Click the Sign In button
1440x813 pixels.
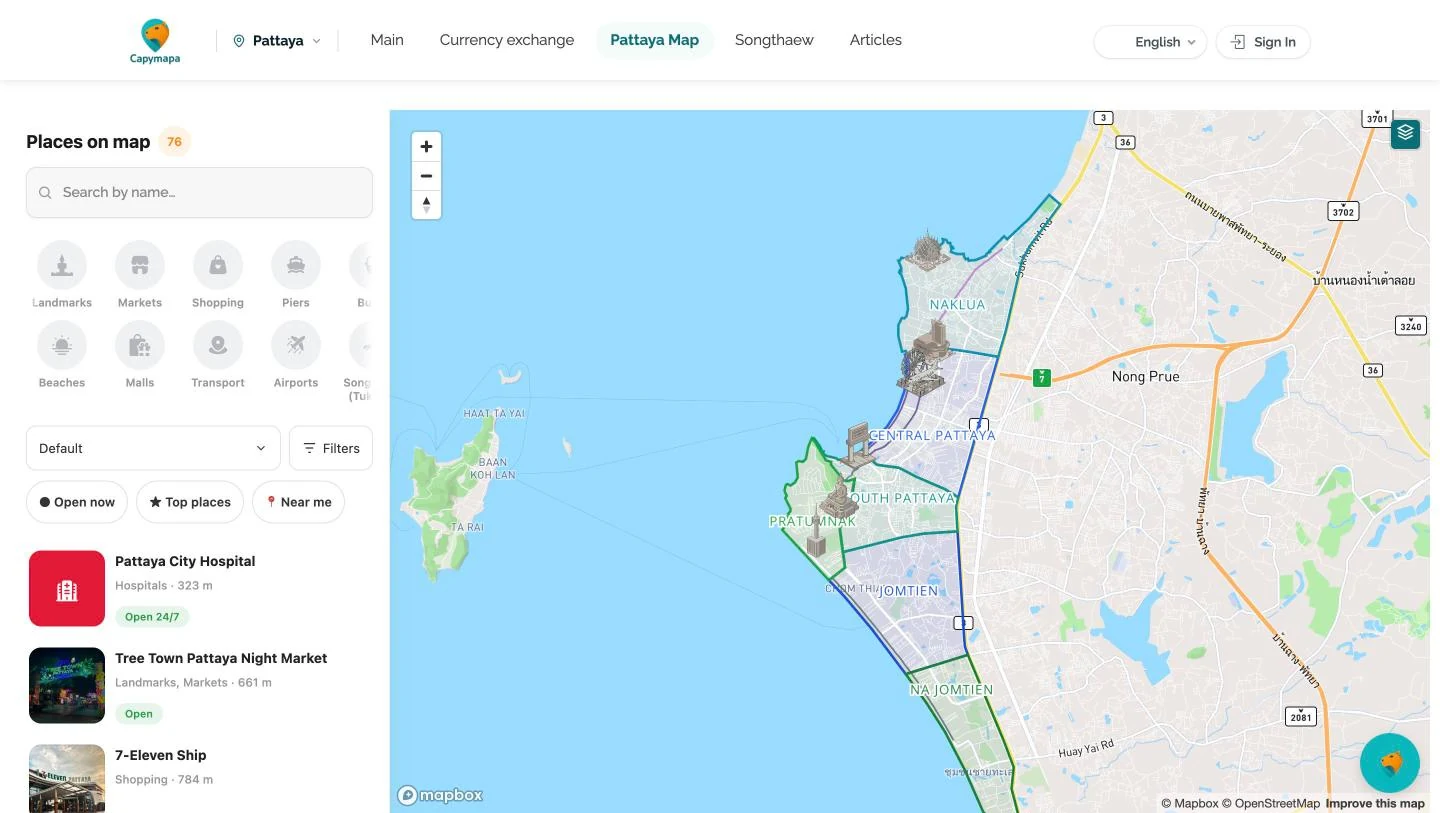[1263, 42]
